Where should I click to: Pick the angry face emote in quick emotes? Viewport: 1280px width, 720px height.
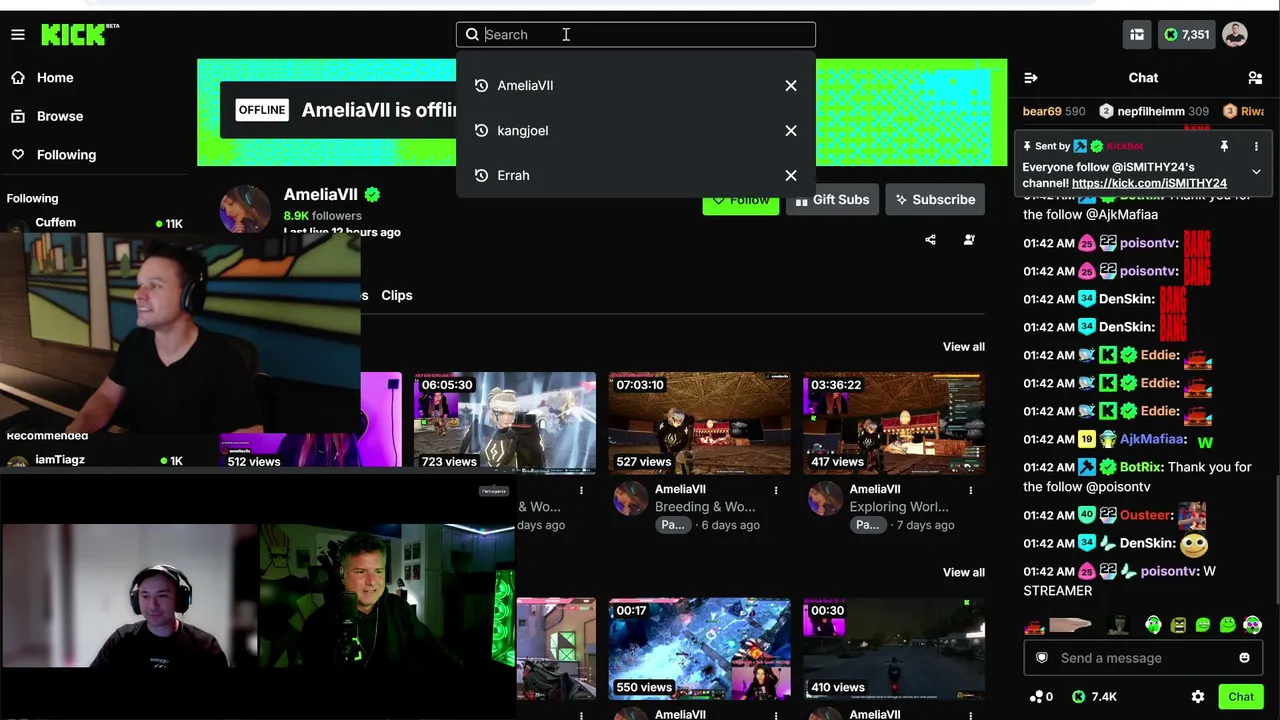coord(1178,625)
